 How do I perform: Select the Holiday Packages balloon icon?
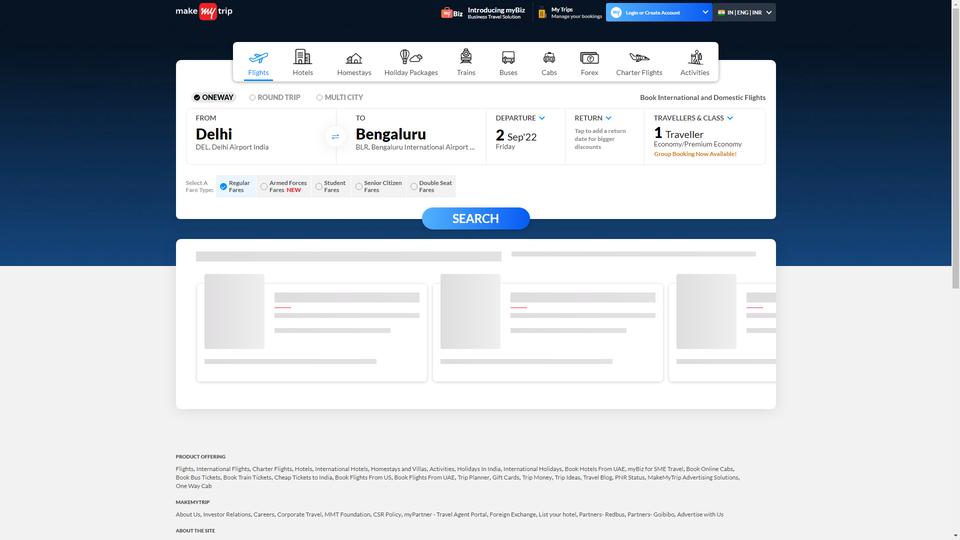click(411, 57)
